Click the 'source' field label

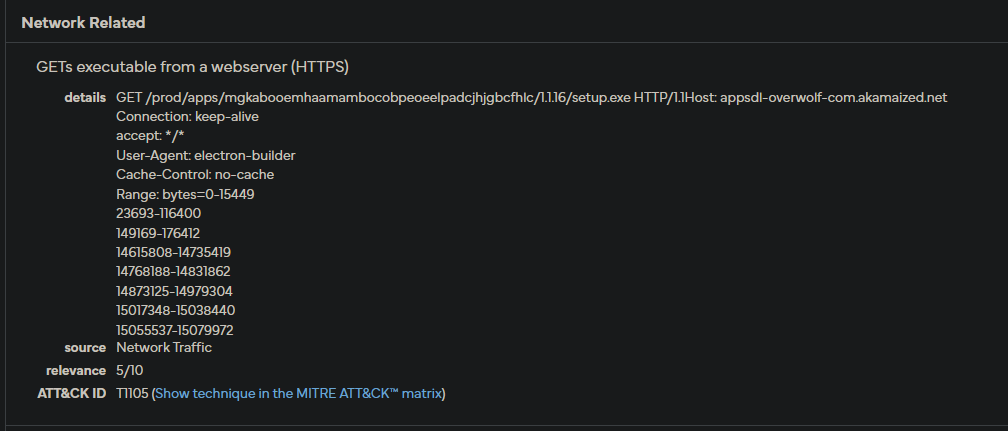coord(85,348)
